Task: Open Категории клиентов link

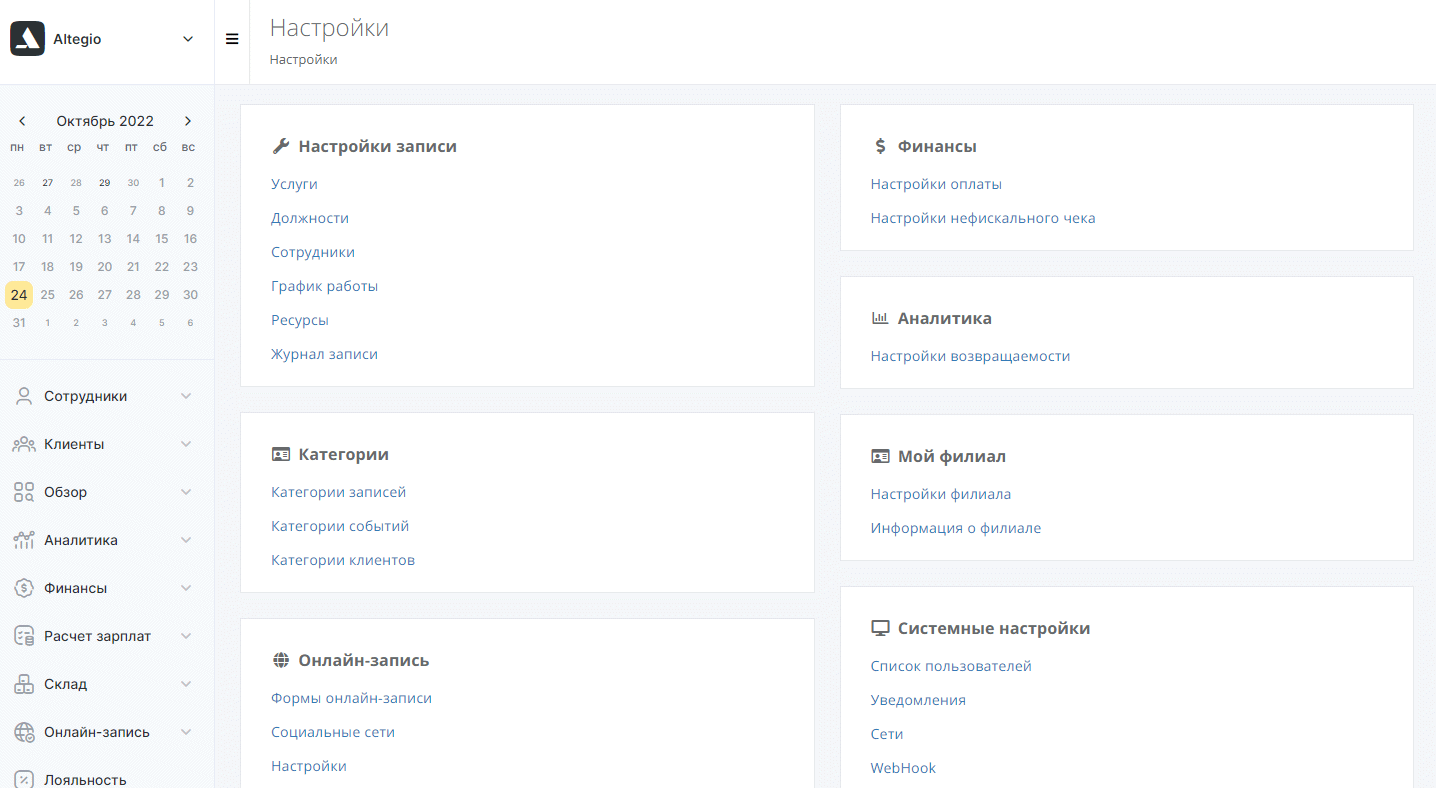Action: tap(343, 560)
